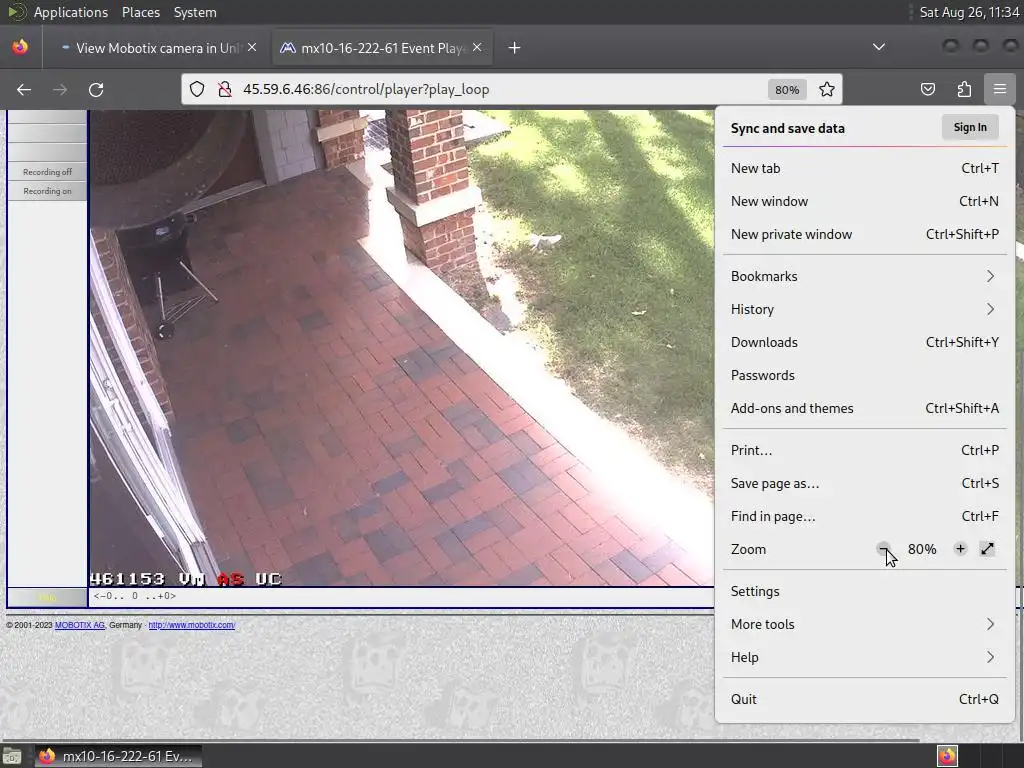Expand the Bookmarks submenu
The height and width of the screenshot is (768, 1024).
(865, 276)
